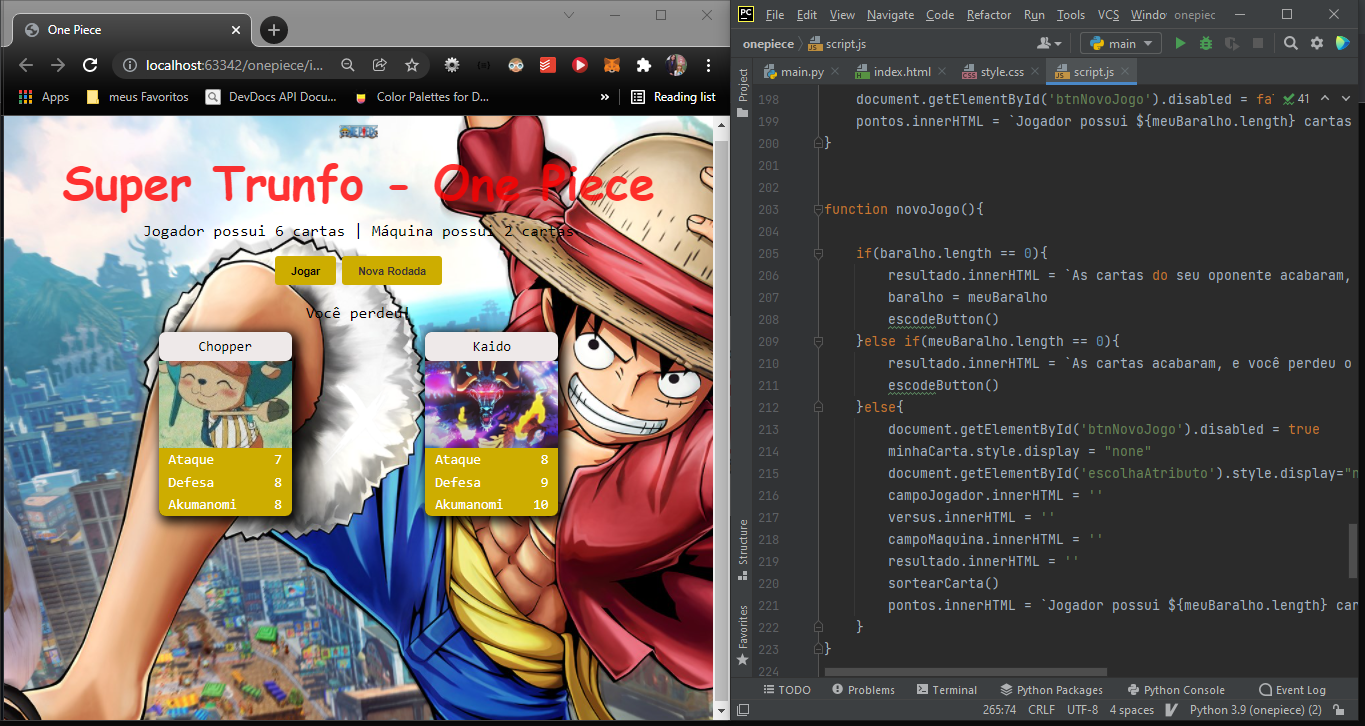Click the localhost address bar
Viewport: 1365px width, 726px height.
250,64
